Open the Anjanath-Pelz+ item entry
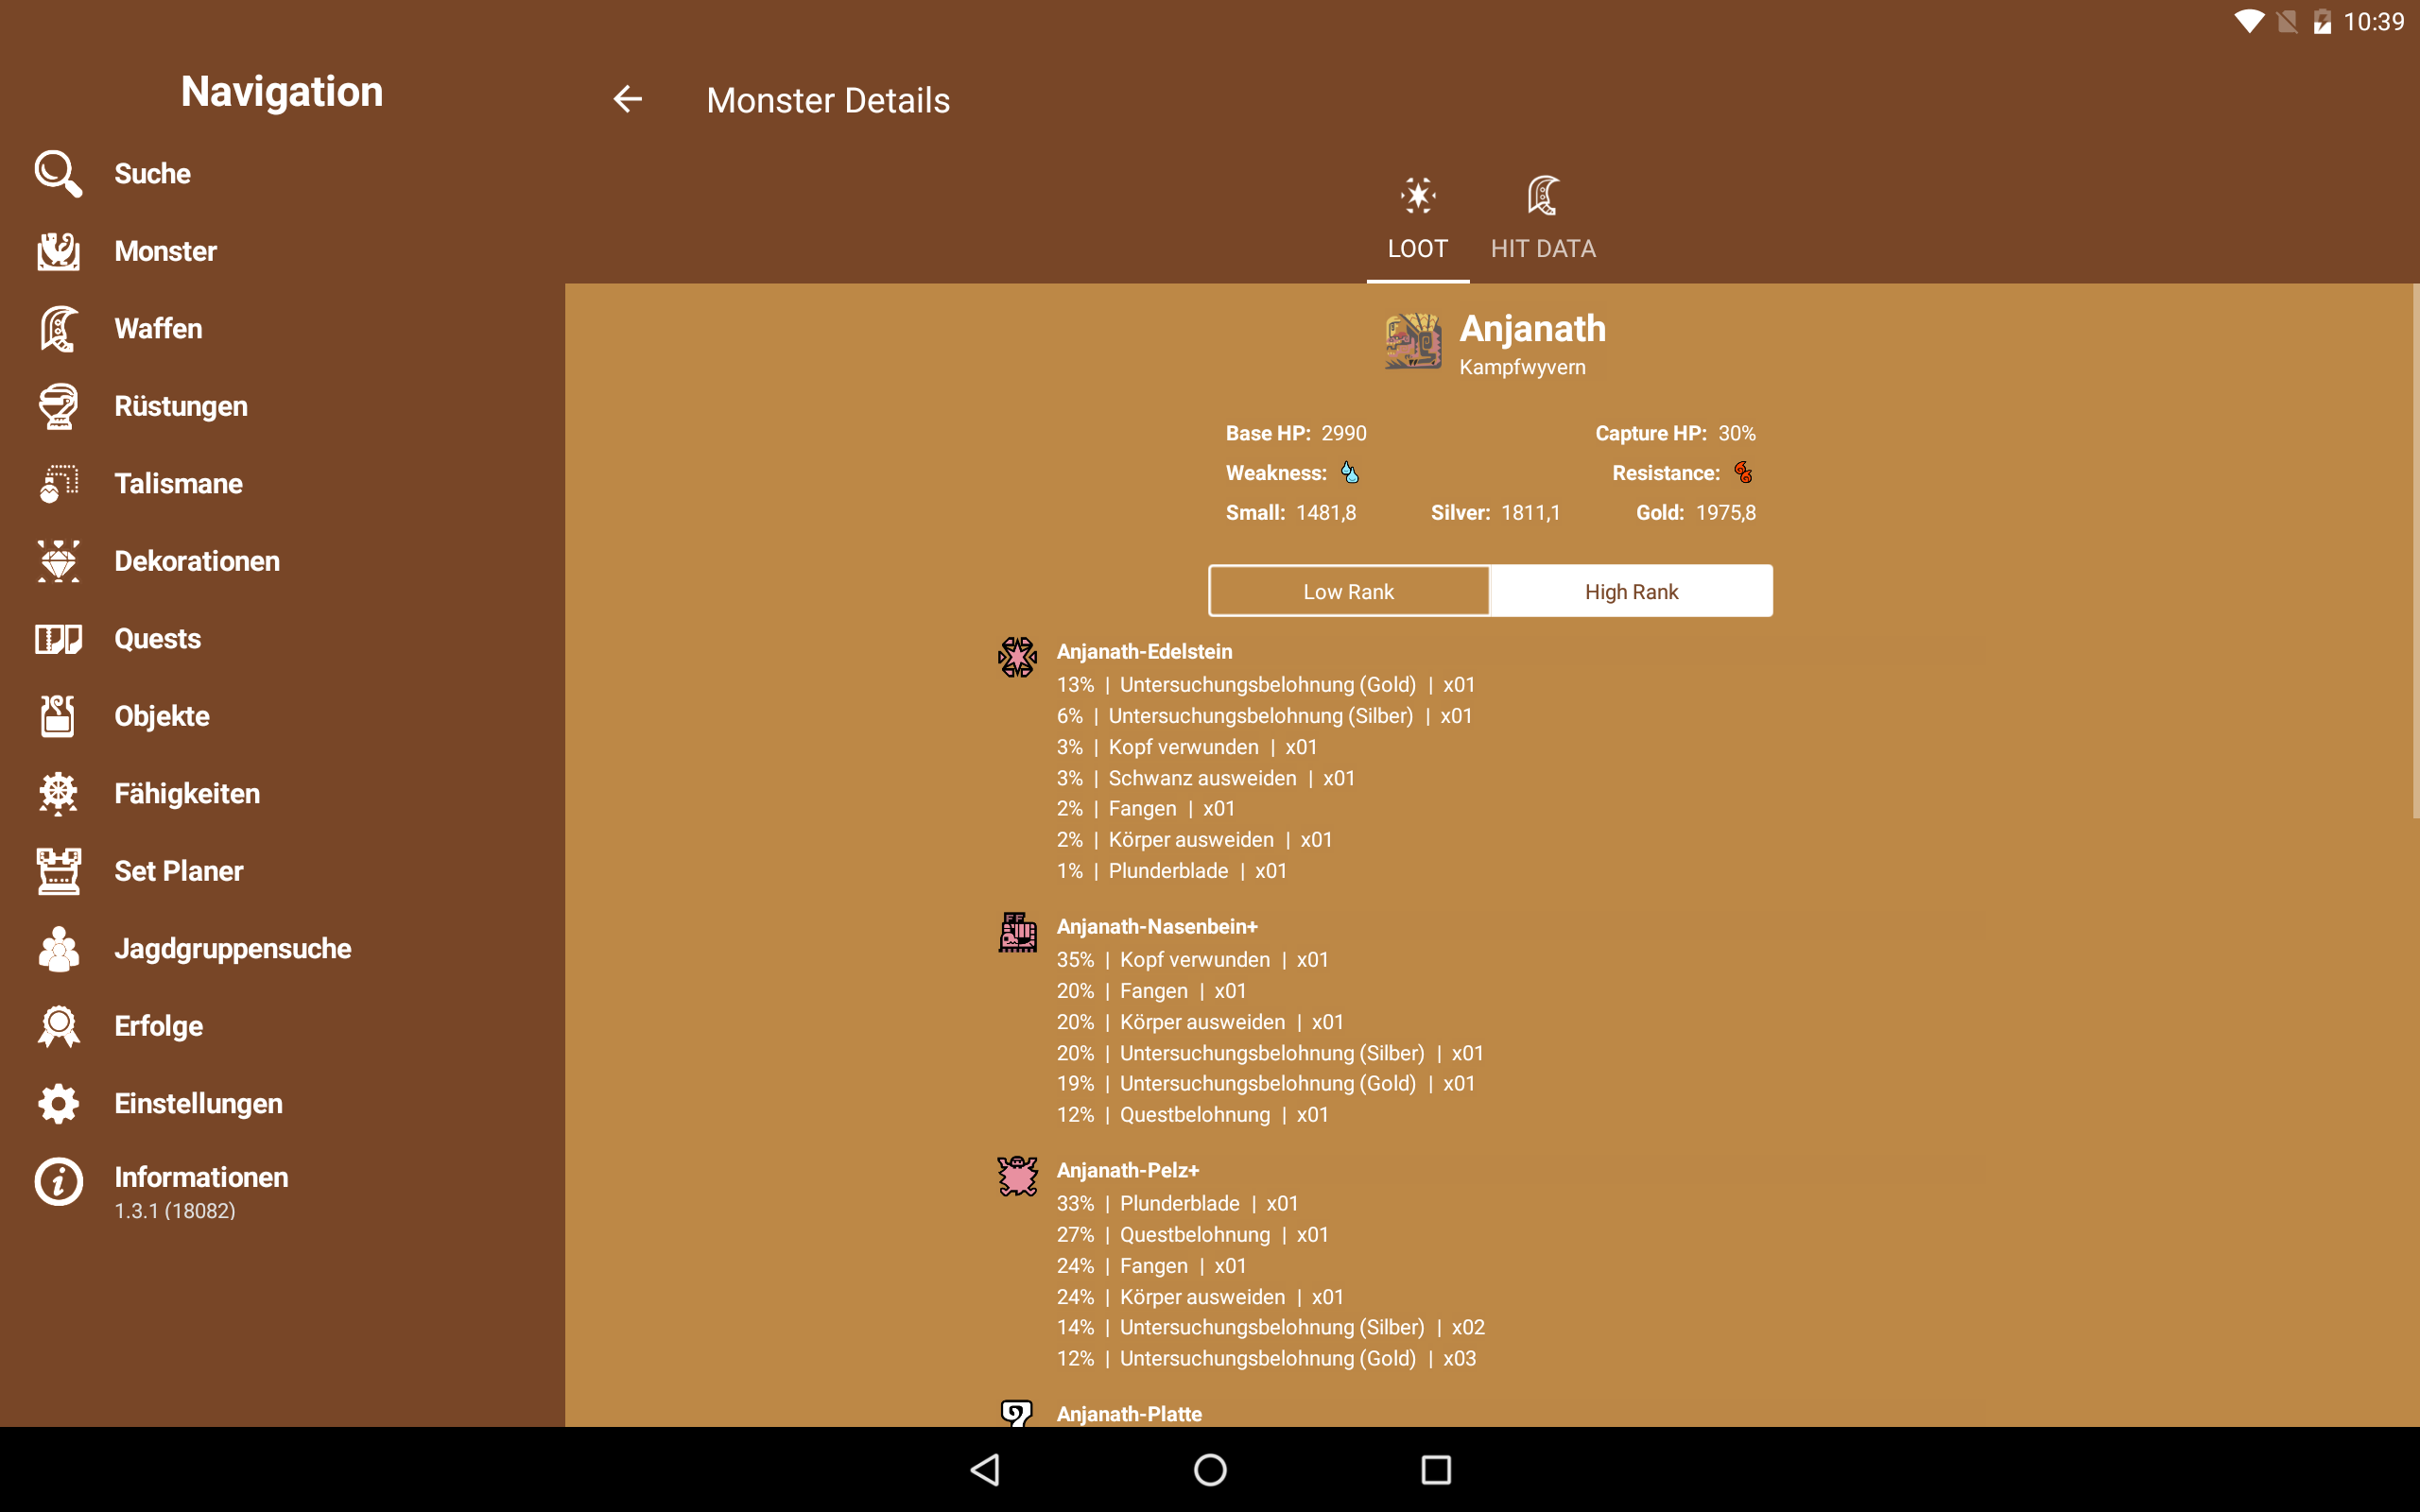This screenshot has height=1512, width=2420. [x=1127, y=1170]
